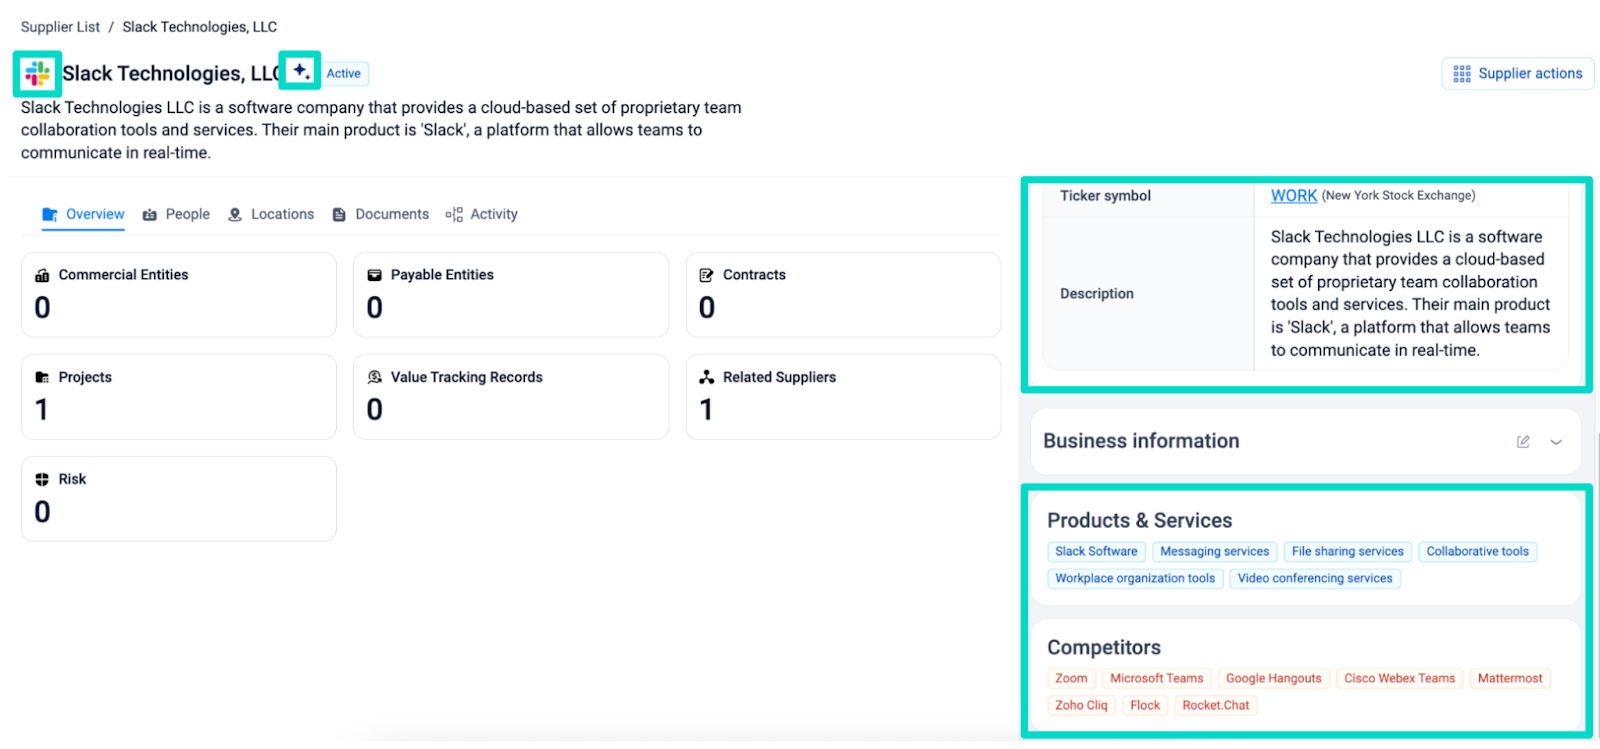Screen dimensions: 1600x749
Task: Open the Supplier actions menu
Action: [x=1517, y=73]
